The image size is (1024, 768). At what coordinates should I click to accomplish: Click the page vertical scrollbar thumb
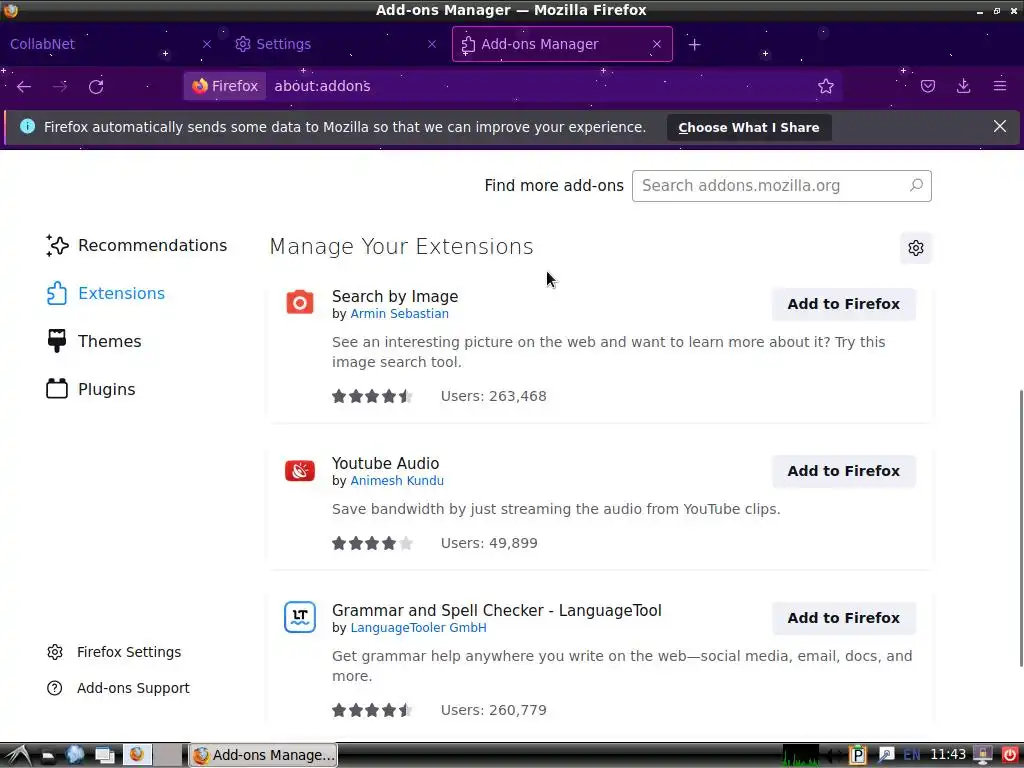click(x=1020, y=528)
